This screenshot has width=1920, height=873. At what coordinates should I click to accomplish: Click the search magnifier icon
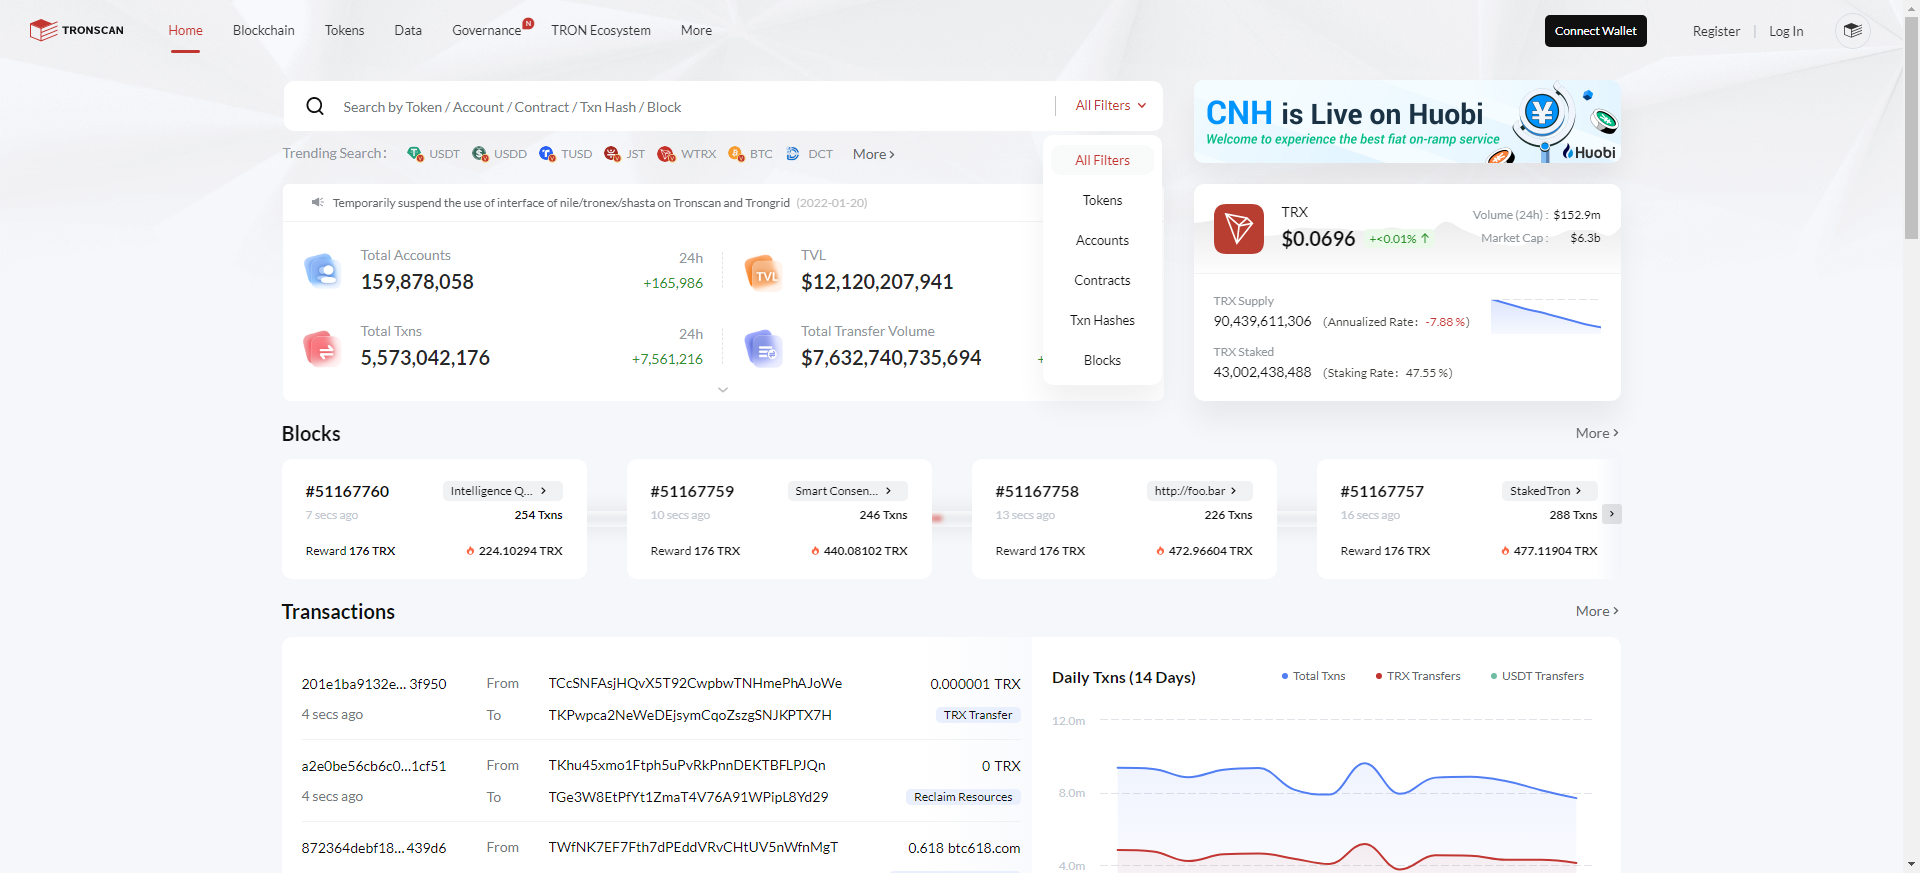(315, 107)
